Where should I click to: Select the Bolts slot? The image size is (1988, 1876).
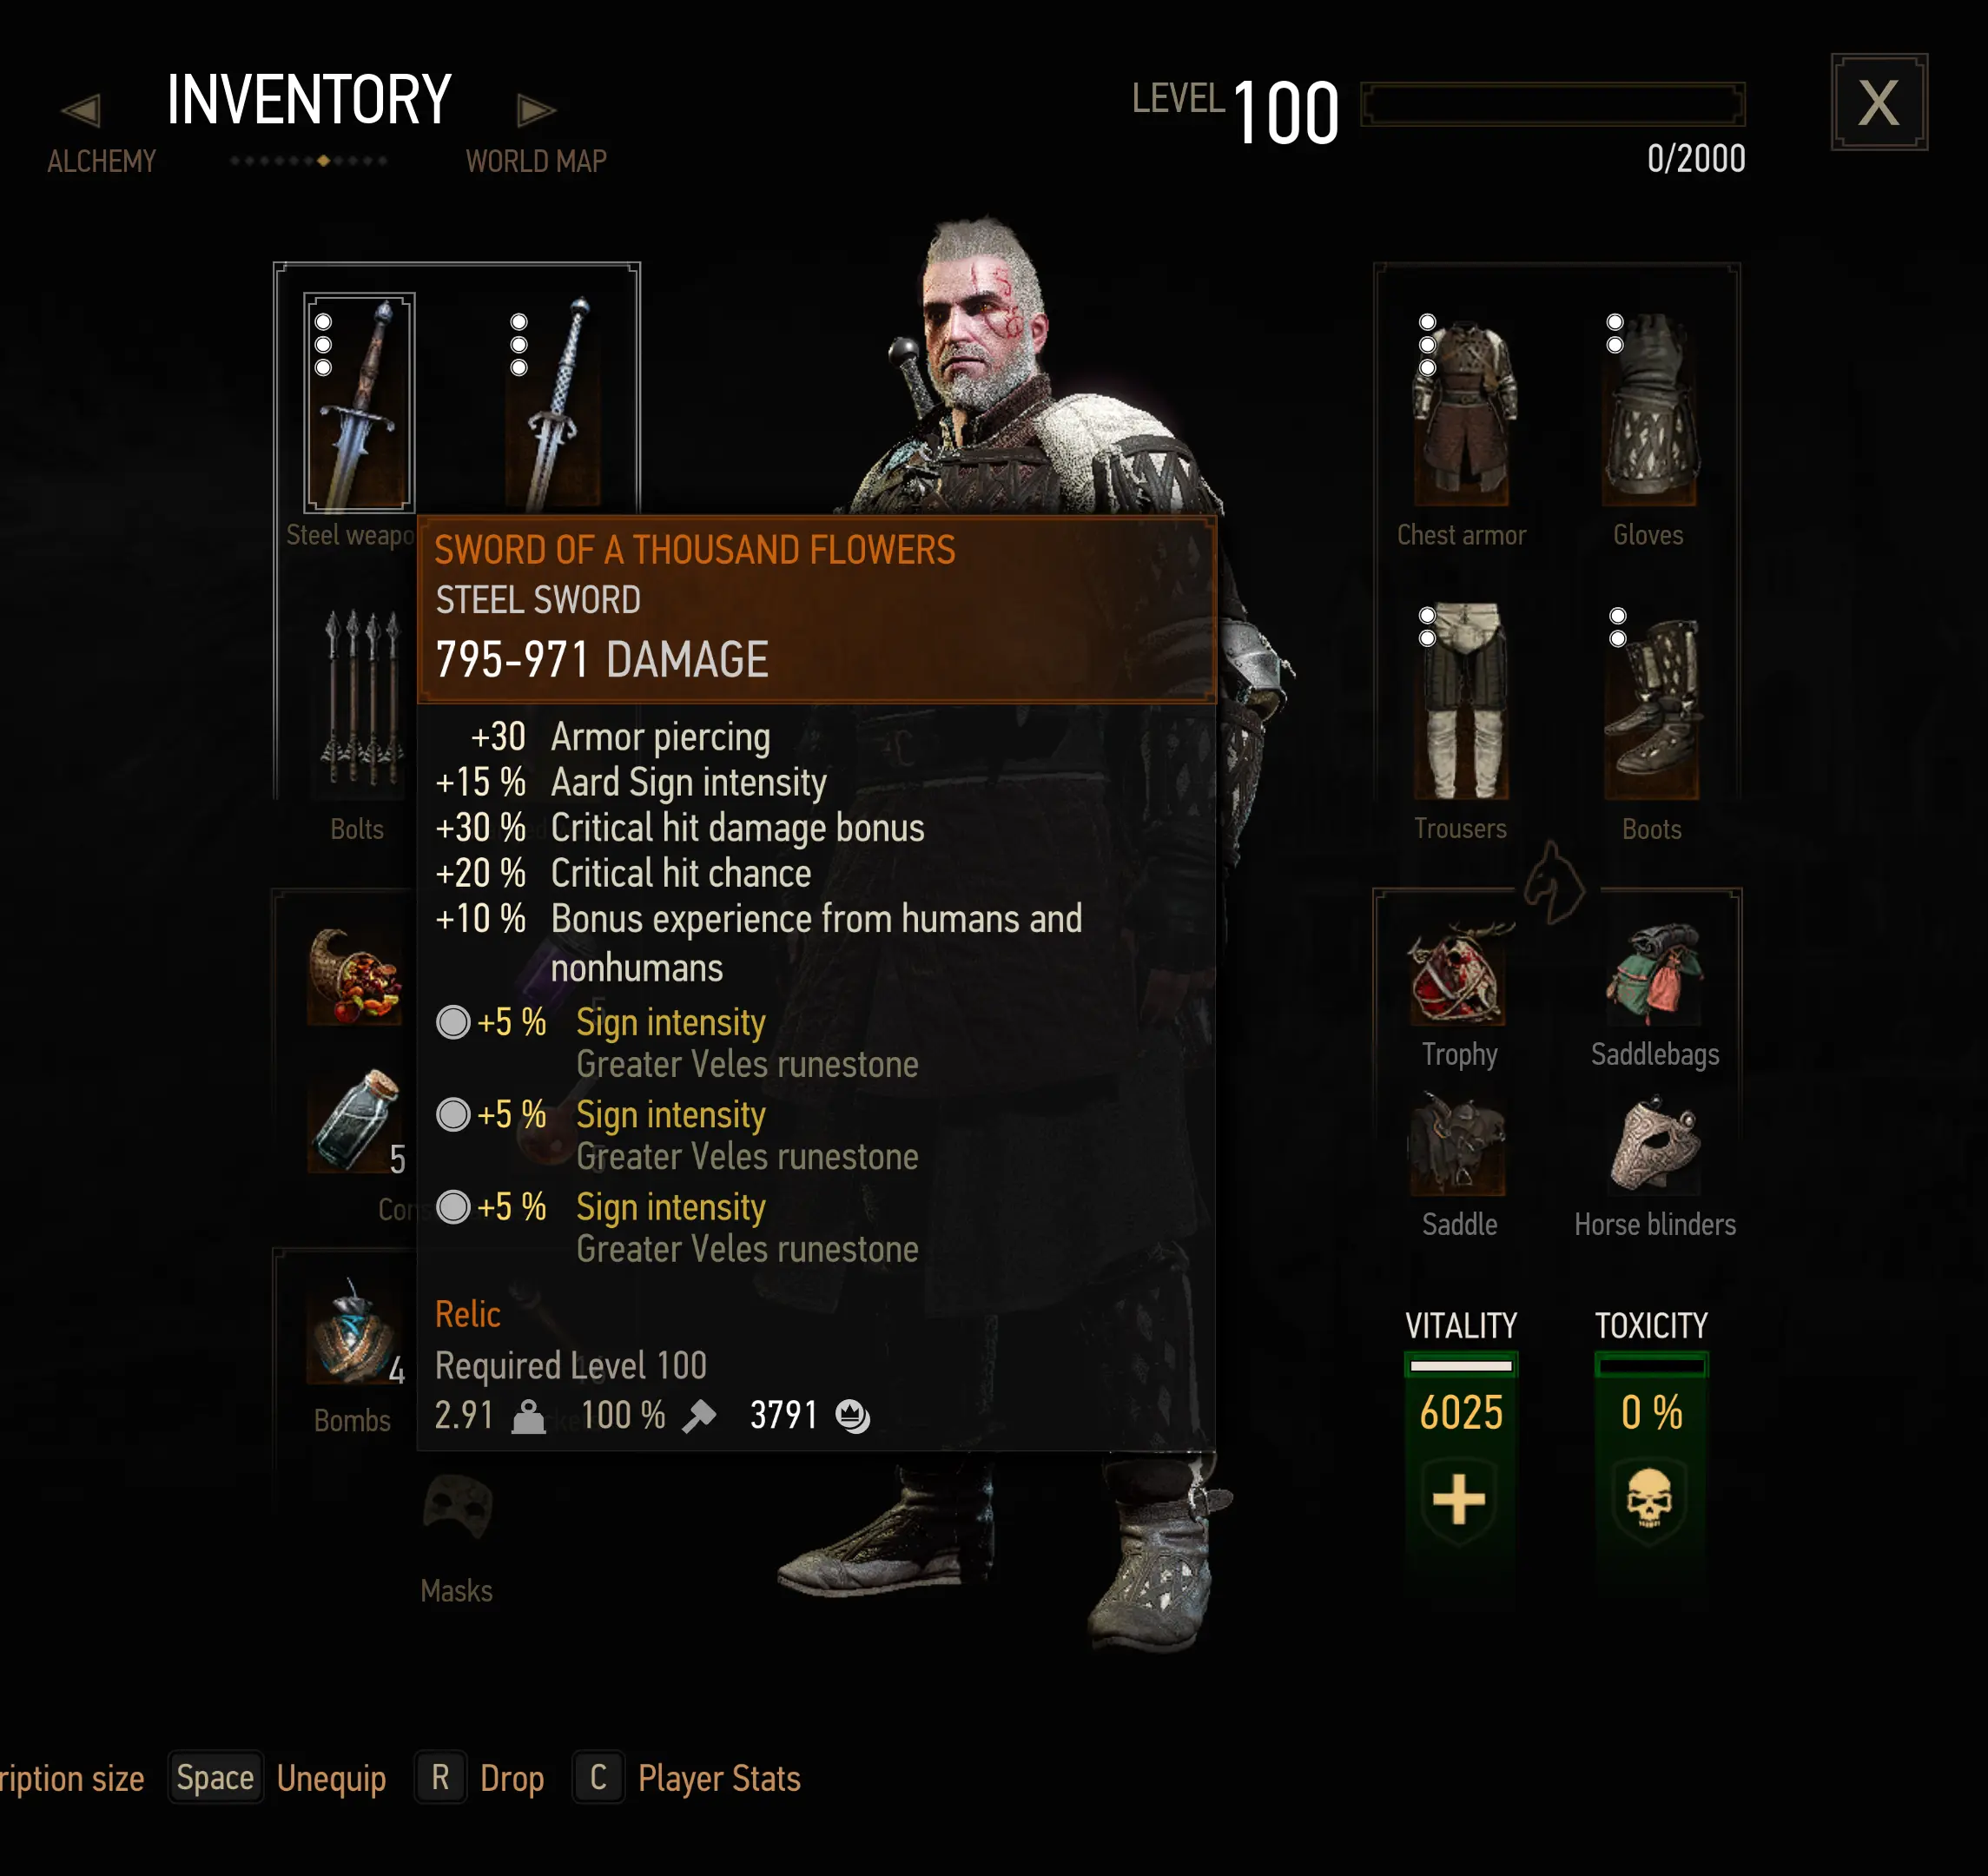(x=359, y=701)
